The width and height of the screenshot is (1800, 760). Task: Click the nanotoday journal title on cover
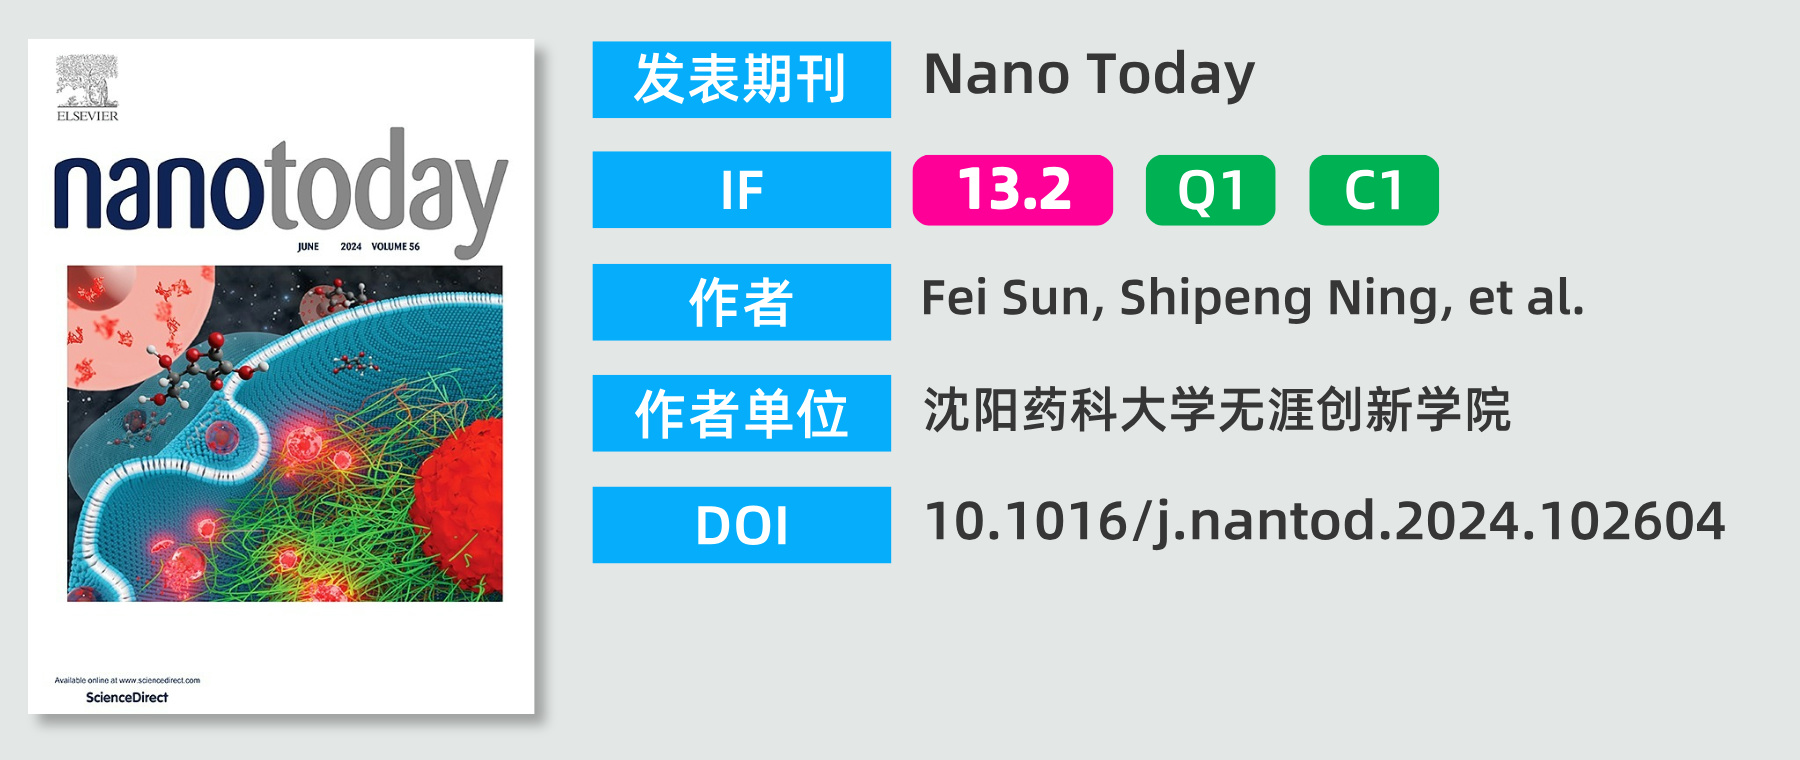281,189
